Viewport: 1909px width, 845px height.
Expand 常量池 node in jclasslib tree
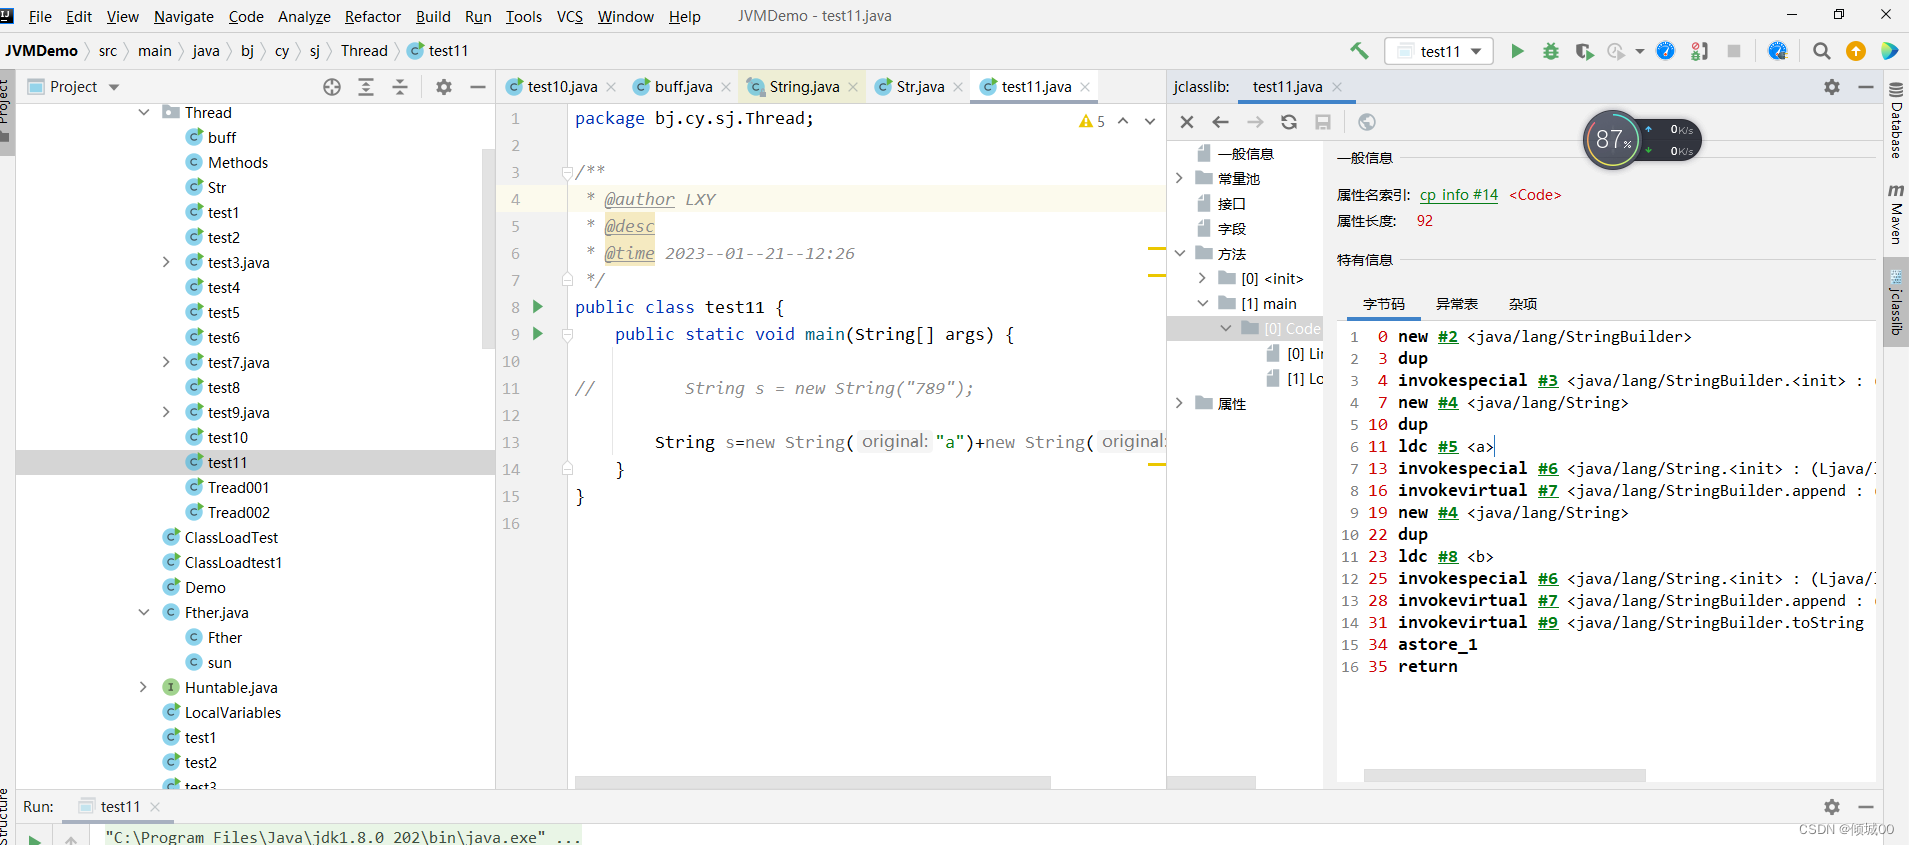coord(1180,178)
